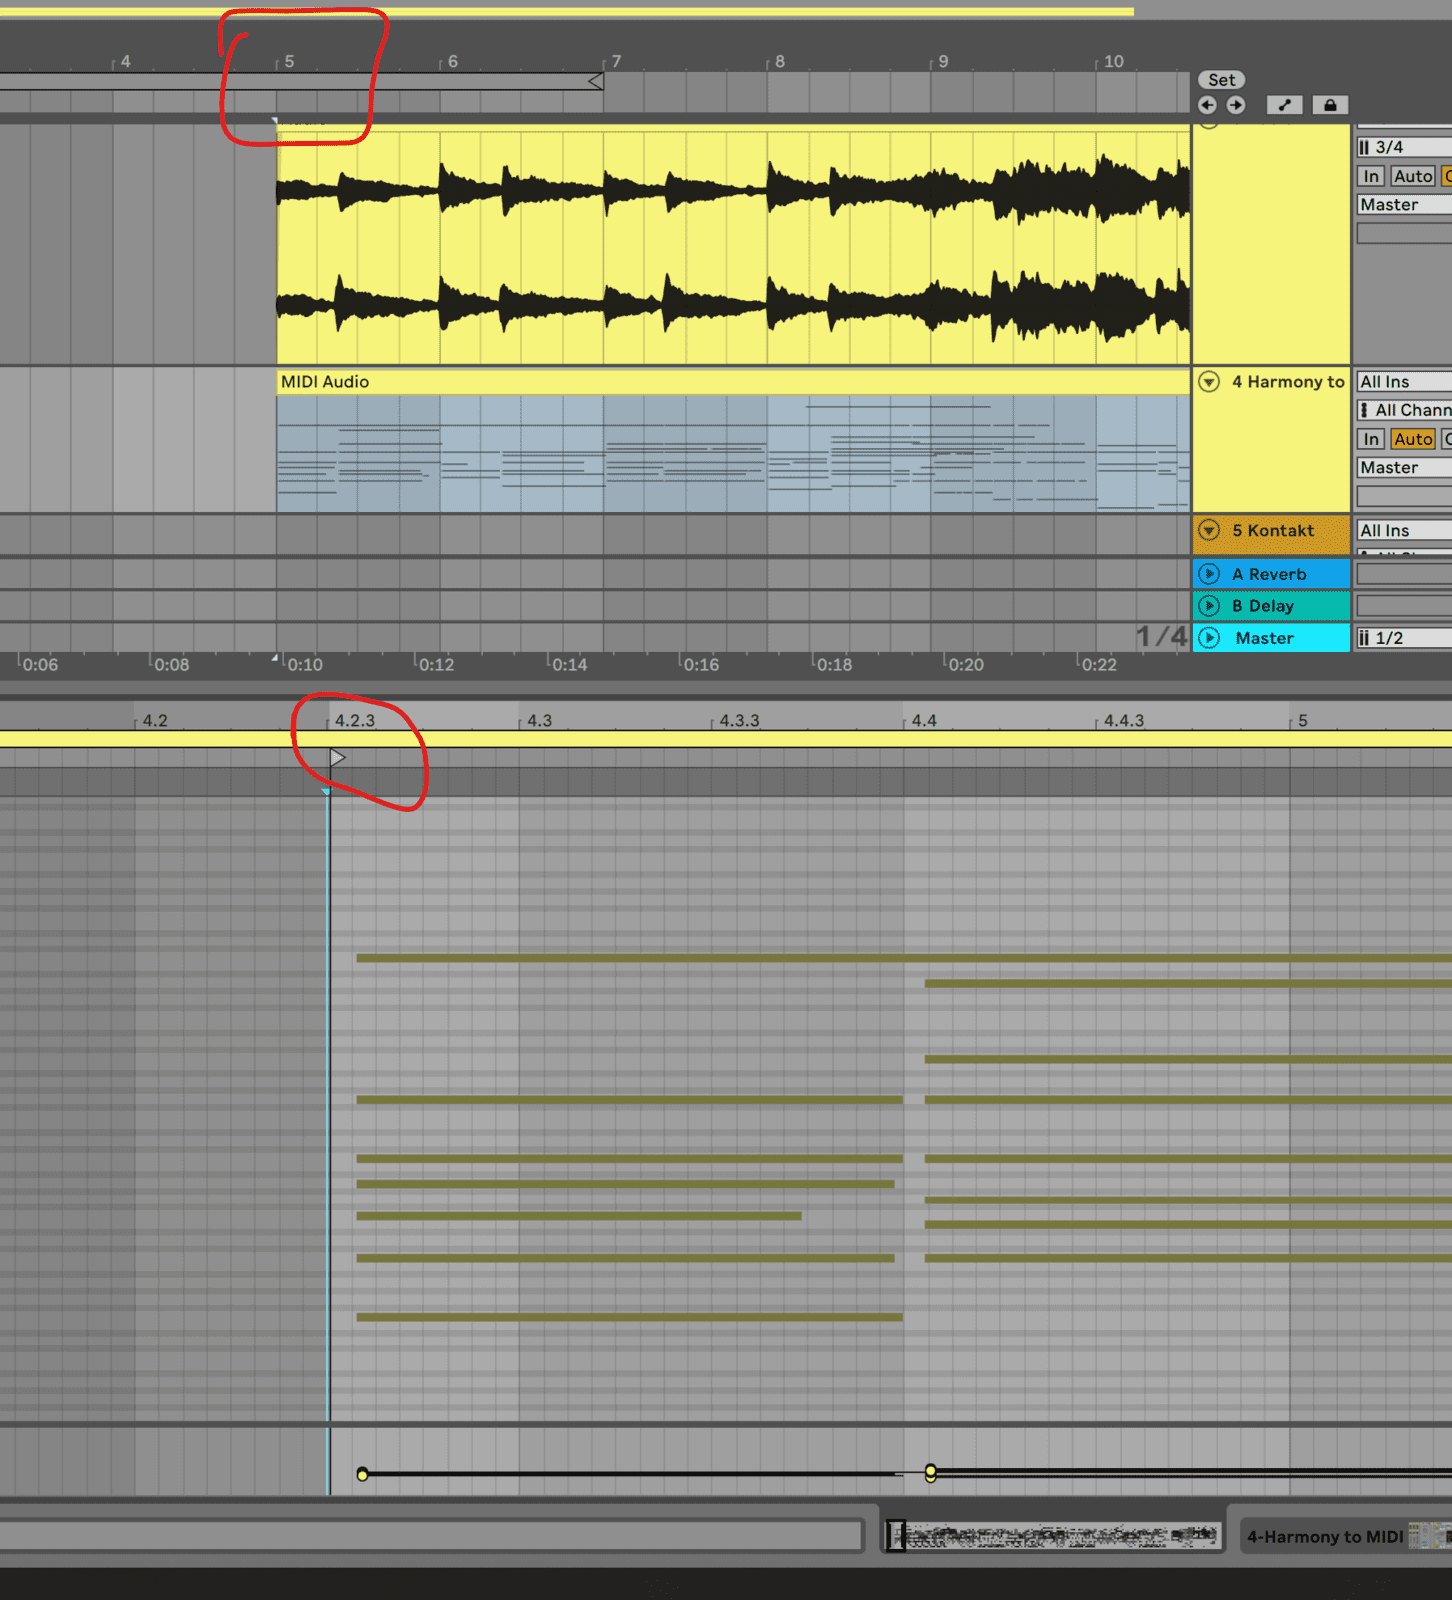Screen dimensions: 1452x1600
Task: Jump to next locator with right arrow
Action: (x=1236, y=105)
